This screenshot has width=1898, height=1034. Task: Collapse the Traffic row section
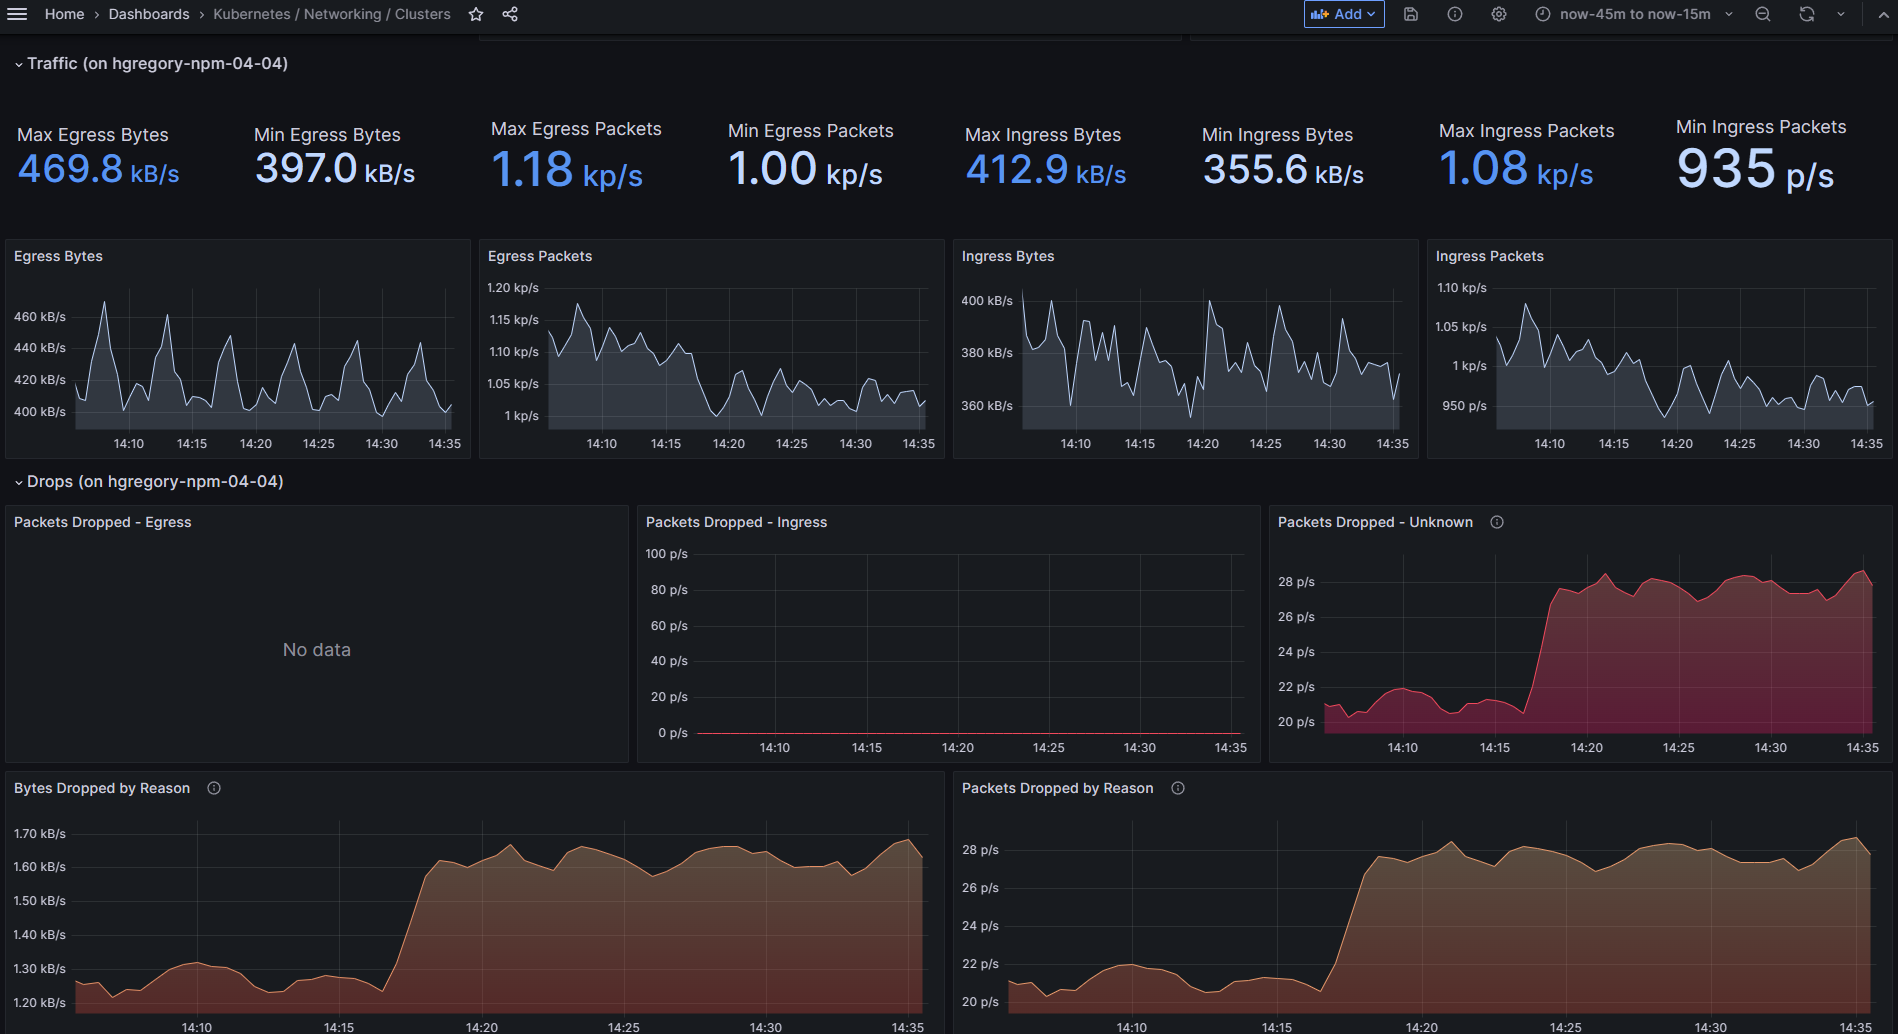tap(19, 64)
